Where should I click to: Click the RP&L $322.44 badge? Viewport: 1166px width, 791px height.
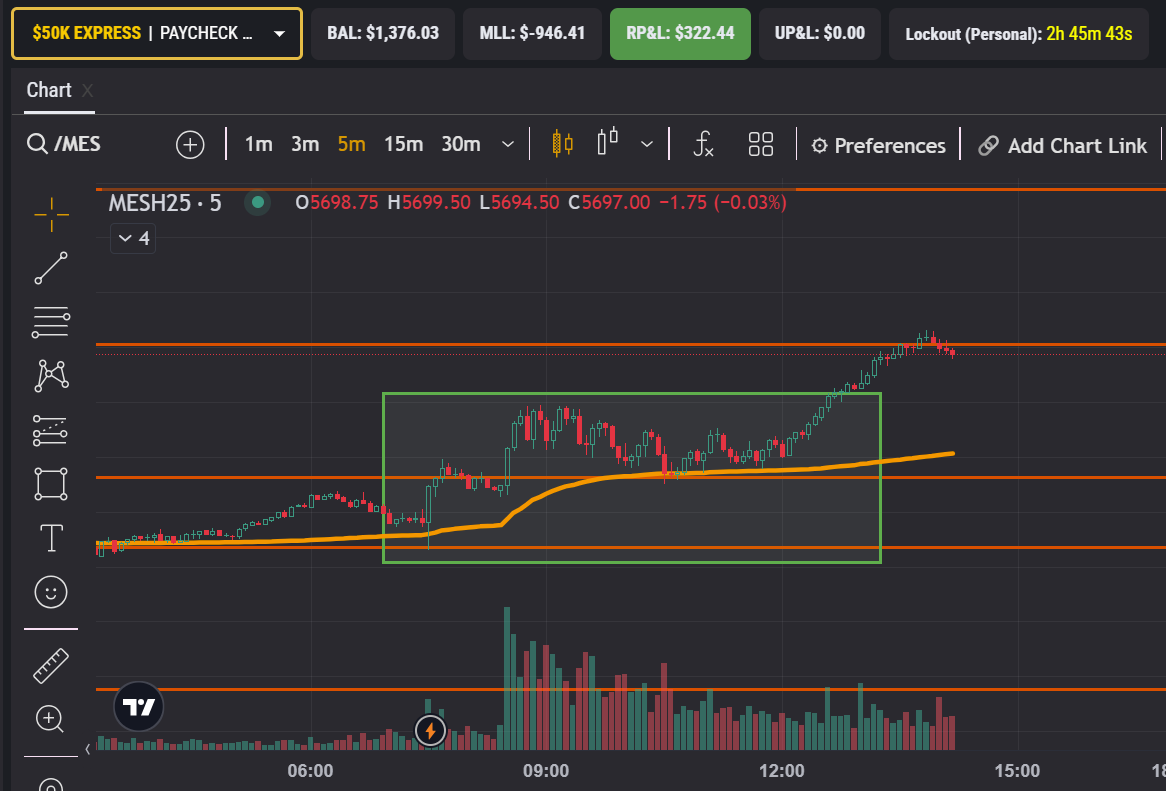[x=680, y=33]
